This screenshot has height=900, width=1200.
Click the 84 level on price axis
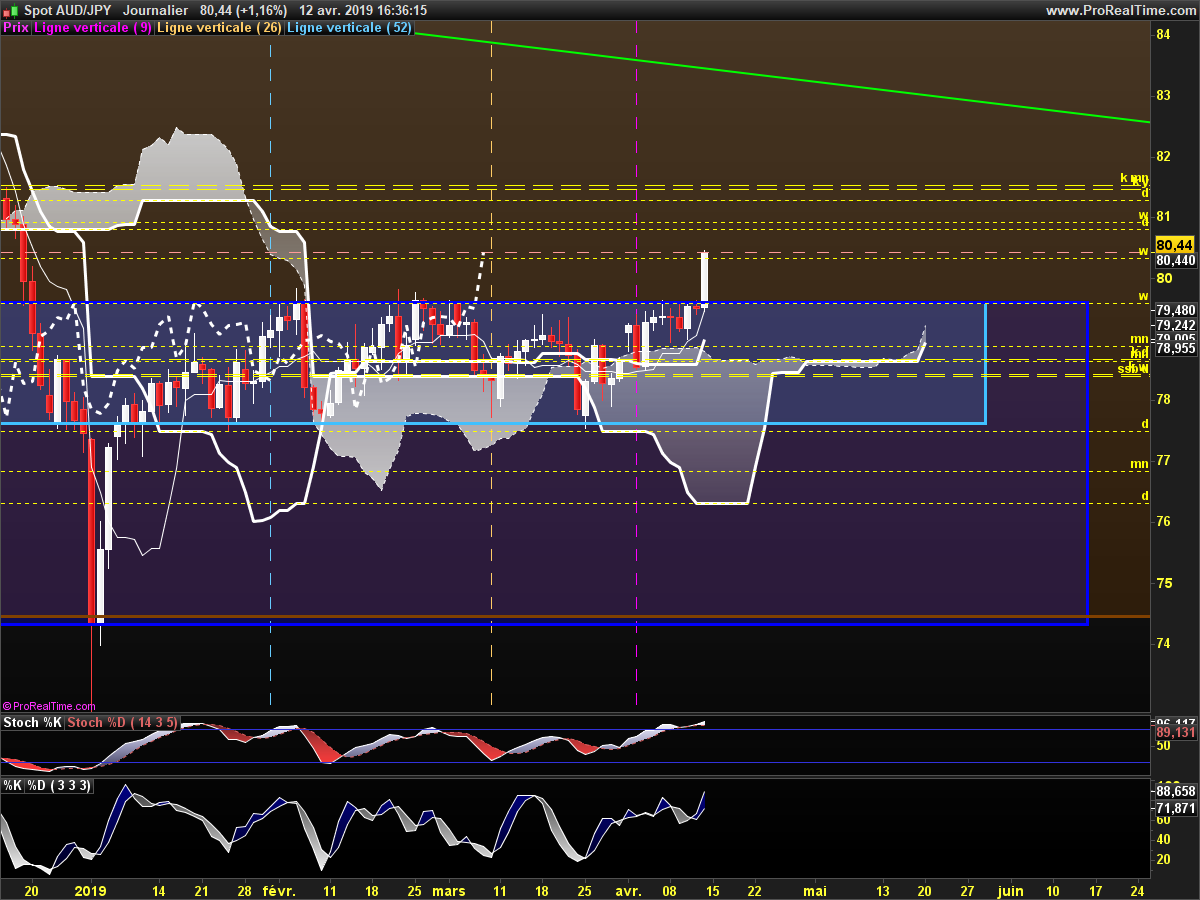click(x=1163, y=34)
